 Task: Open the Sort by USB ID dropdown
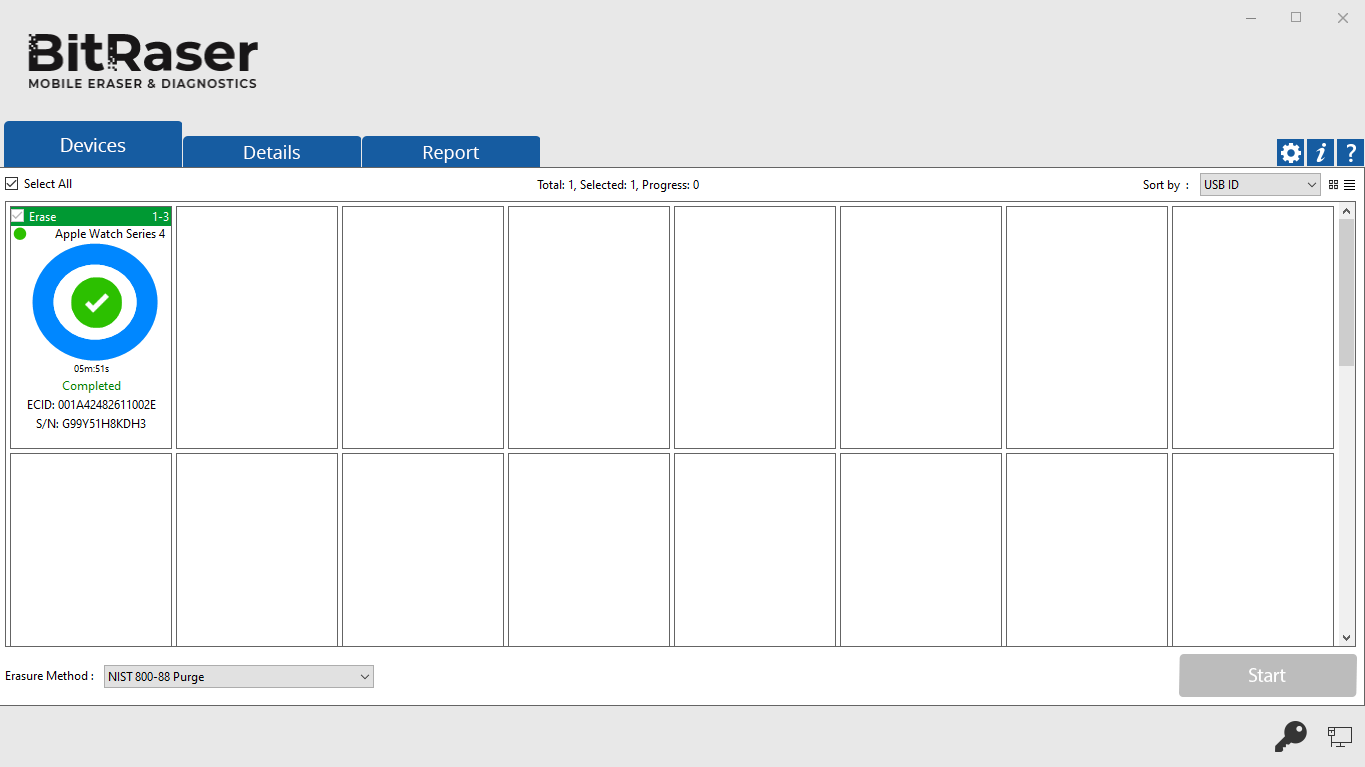[1260, 185]
